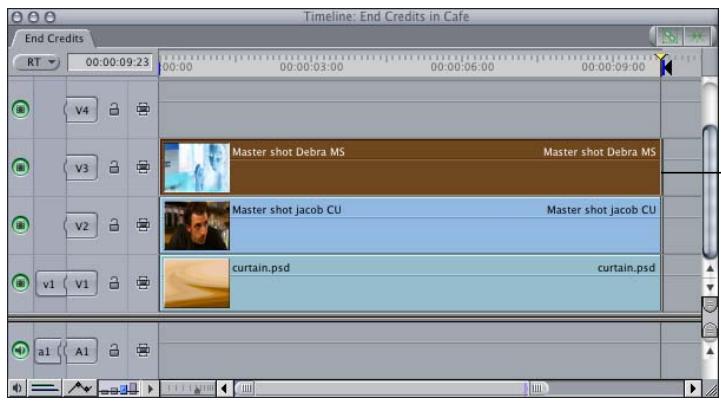Click the left horizontal scroll arrow
The height and width of the screenshot is (401, 721).
(x=224, y=389)
